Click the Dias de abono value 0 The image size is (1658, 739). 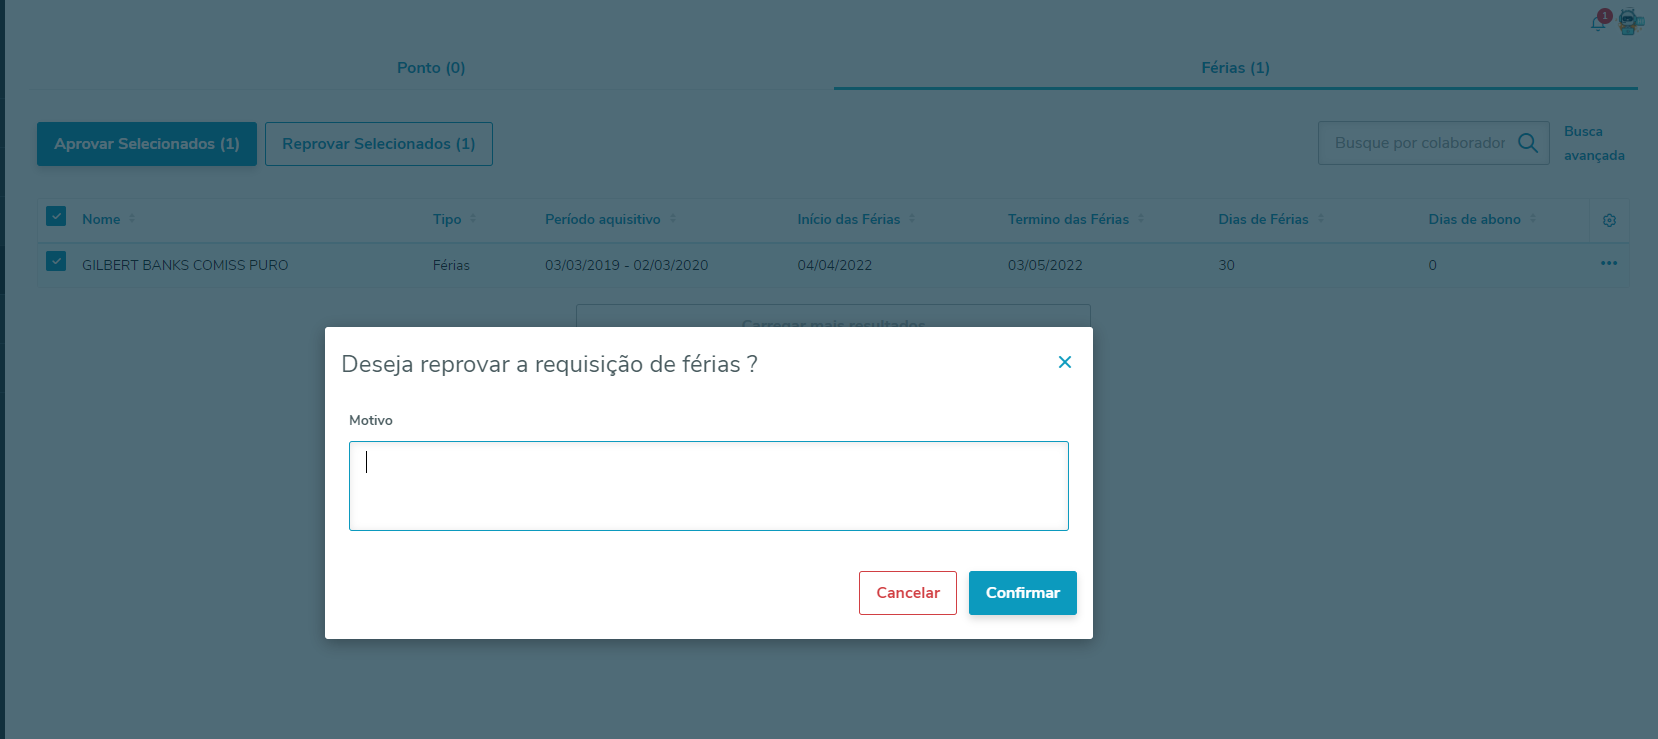click(x=1432, y=265)
